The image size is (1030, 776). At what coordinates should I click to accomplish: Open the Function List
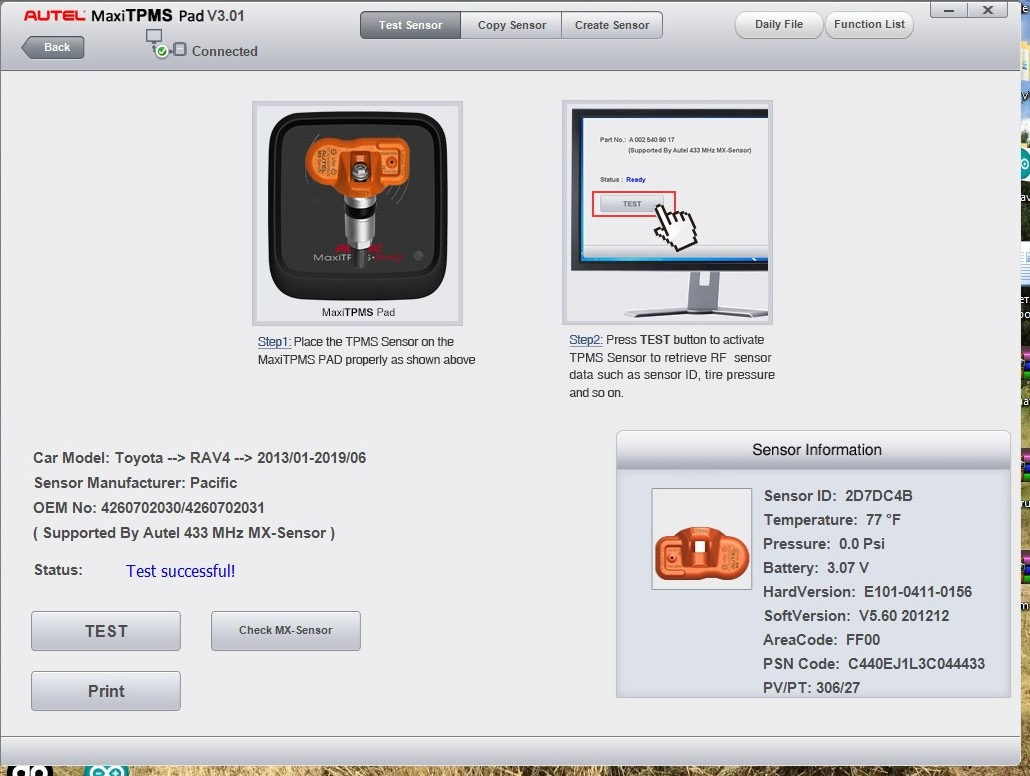tap(869, 24)
